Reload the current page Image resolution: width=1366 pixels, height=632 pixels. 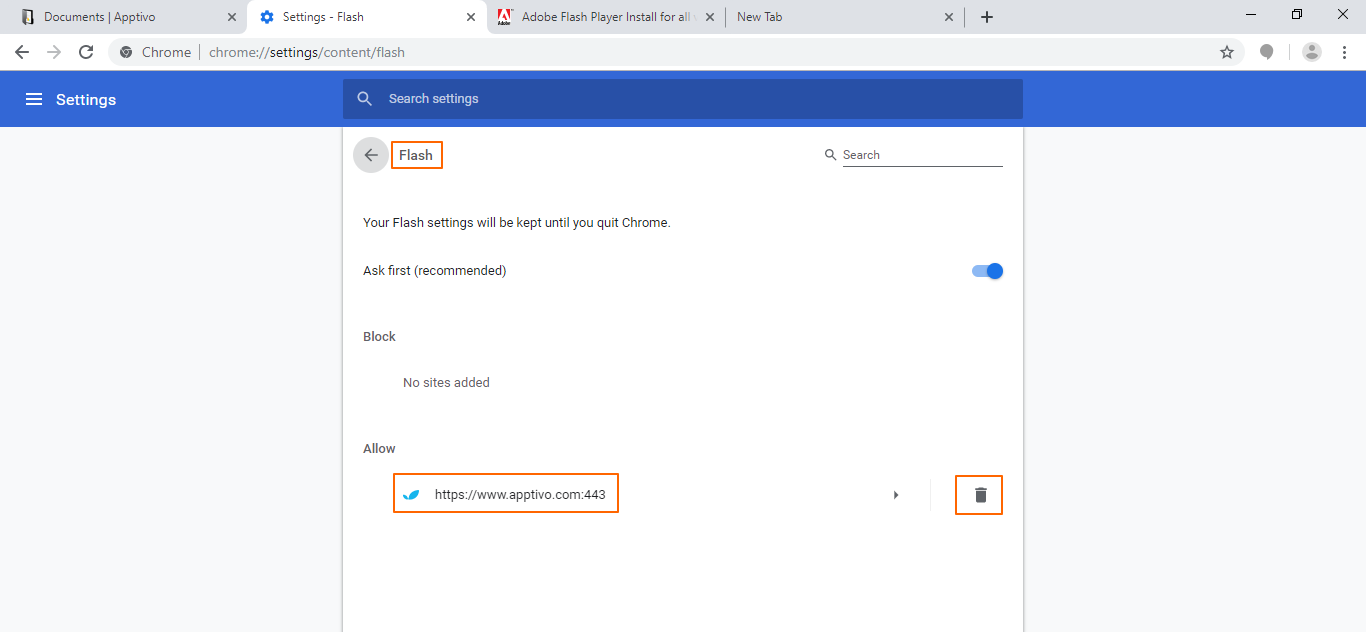86,52
